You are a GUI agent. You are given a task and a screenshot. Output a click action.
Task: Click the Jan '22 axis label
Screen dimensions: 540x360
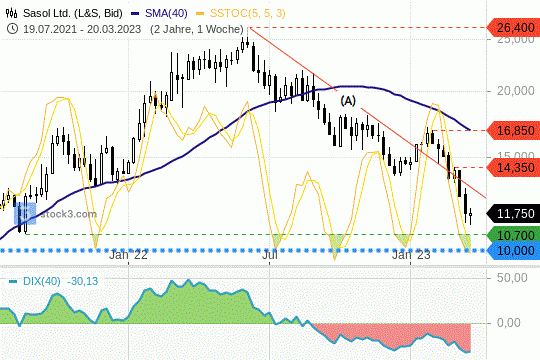pyautogui.click(x=128, y=255)
